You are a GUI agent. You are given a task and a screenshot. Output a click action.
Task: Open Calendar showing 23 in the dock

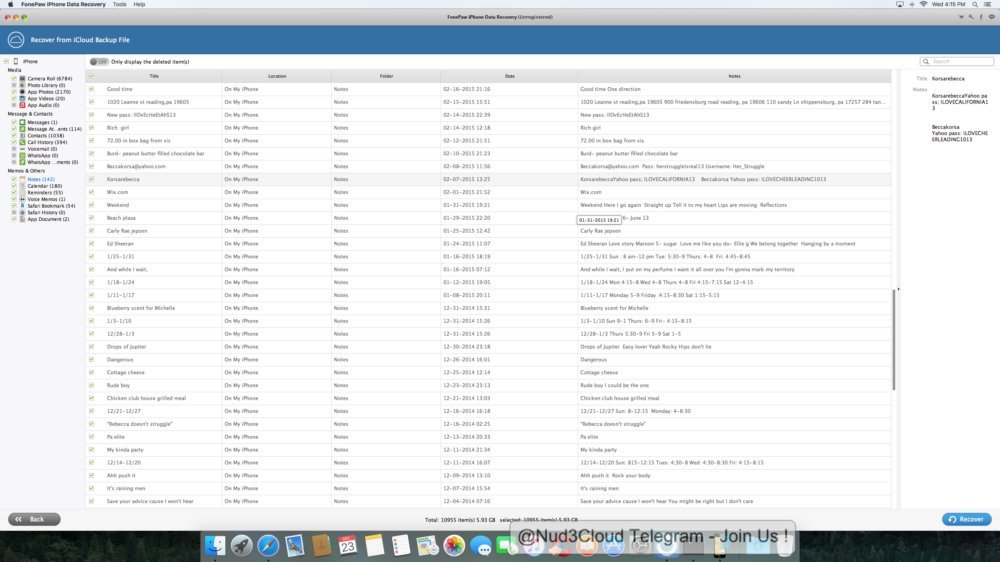click(348, 545)
